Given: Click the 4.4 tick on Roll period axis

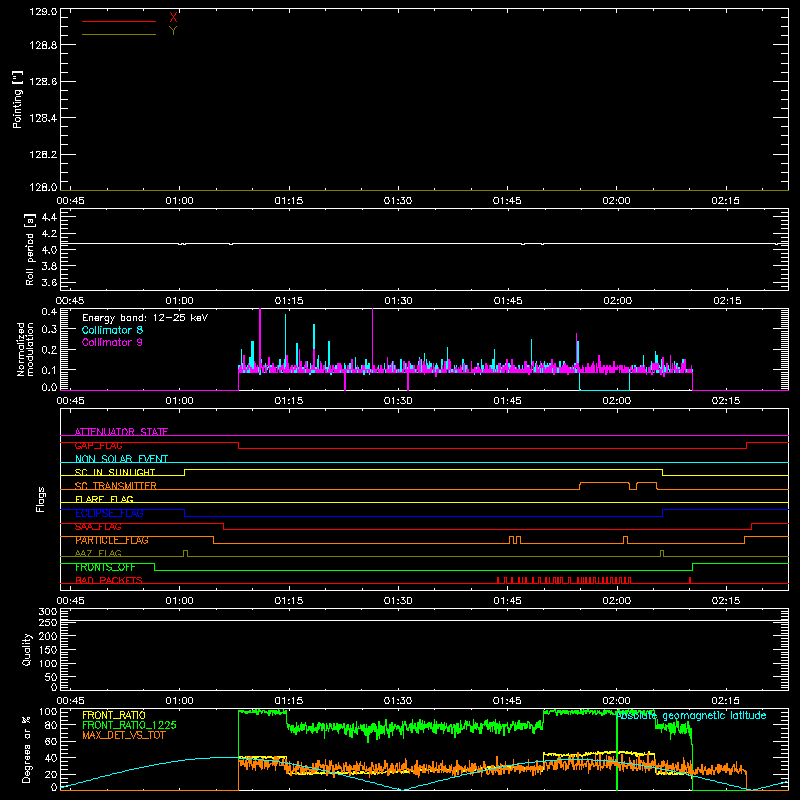Looking at the screenshot, I should [x=49, y=217].
